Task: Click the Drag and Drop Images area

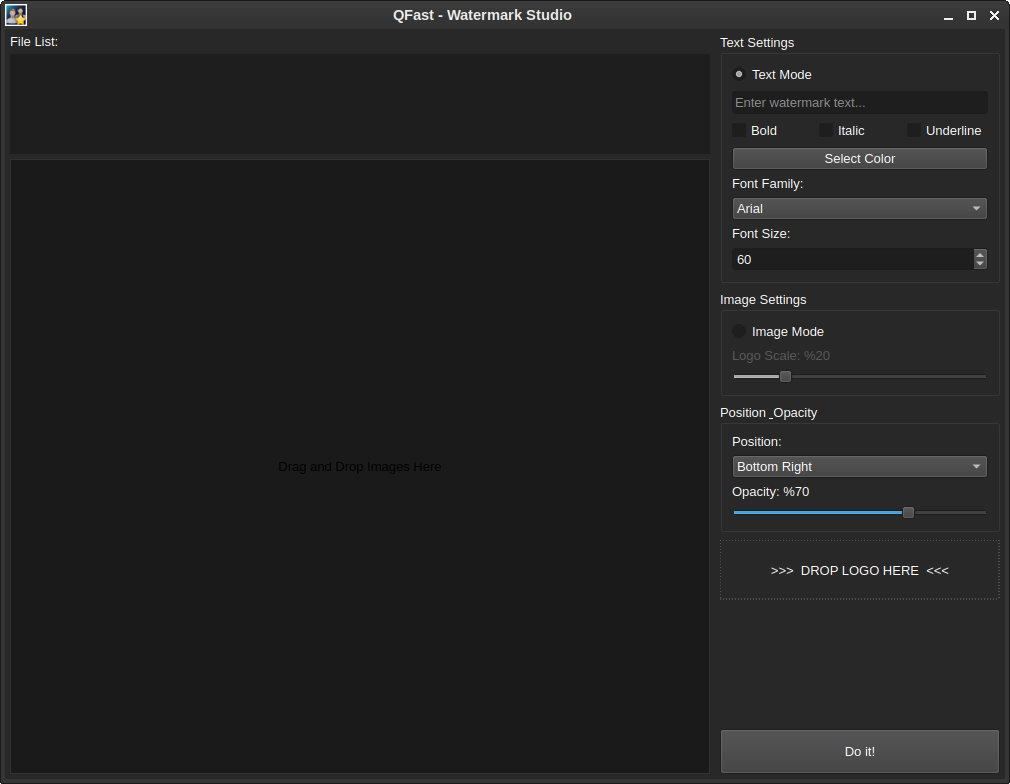Action: coord(360,466)
